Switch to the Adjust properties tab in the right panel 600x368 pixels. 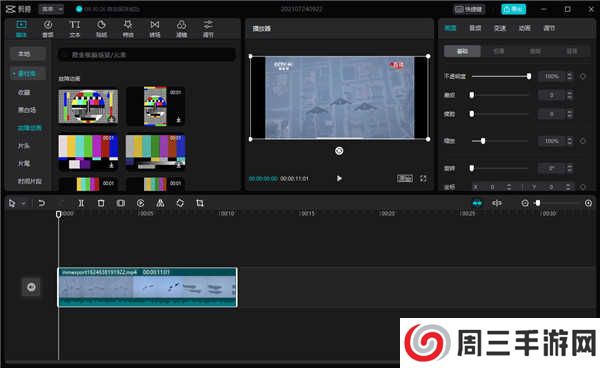pyautogui.click(x=549, y=28)
